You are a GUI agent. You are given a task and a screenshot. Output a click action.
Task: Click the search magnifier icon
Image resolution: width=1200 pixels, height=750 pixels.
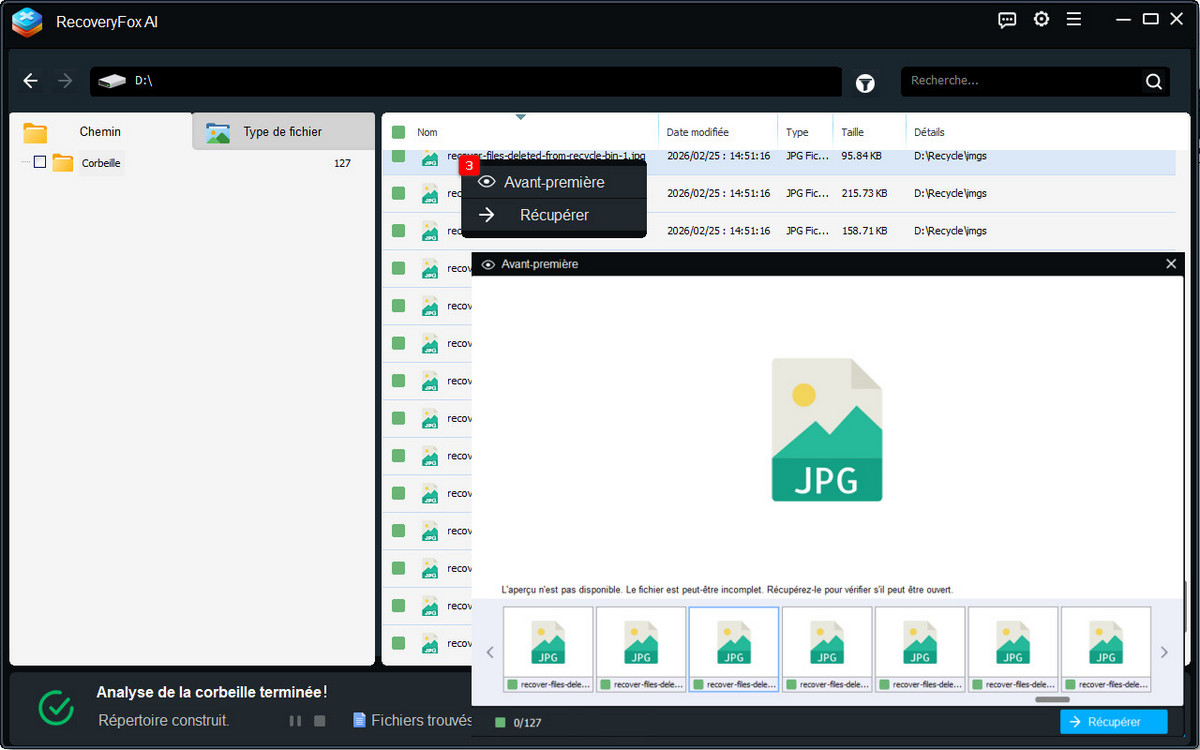[x=1153, y=82]
